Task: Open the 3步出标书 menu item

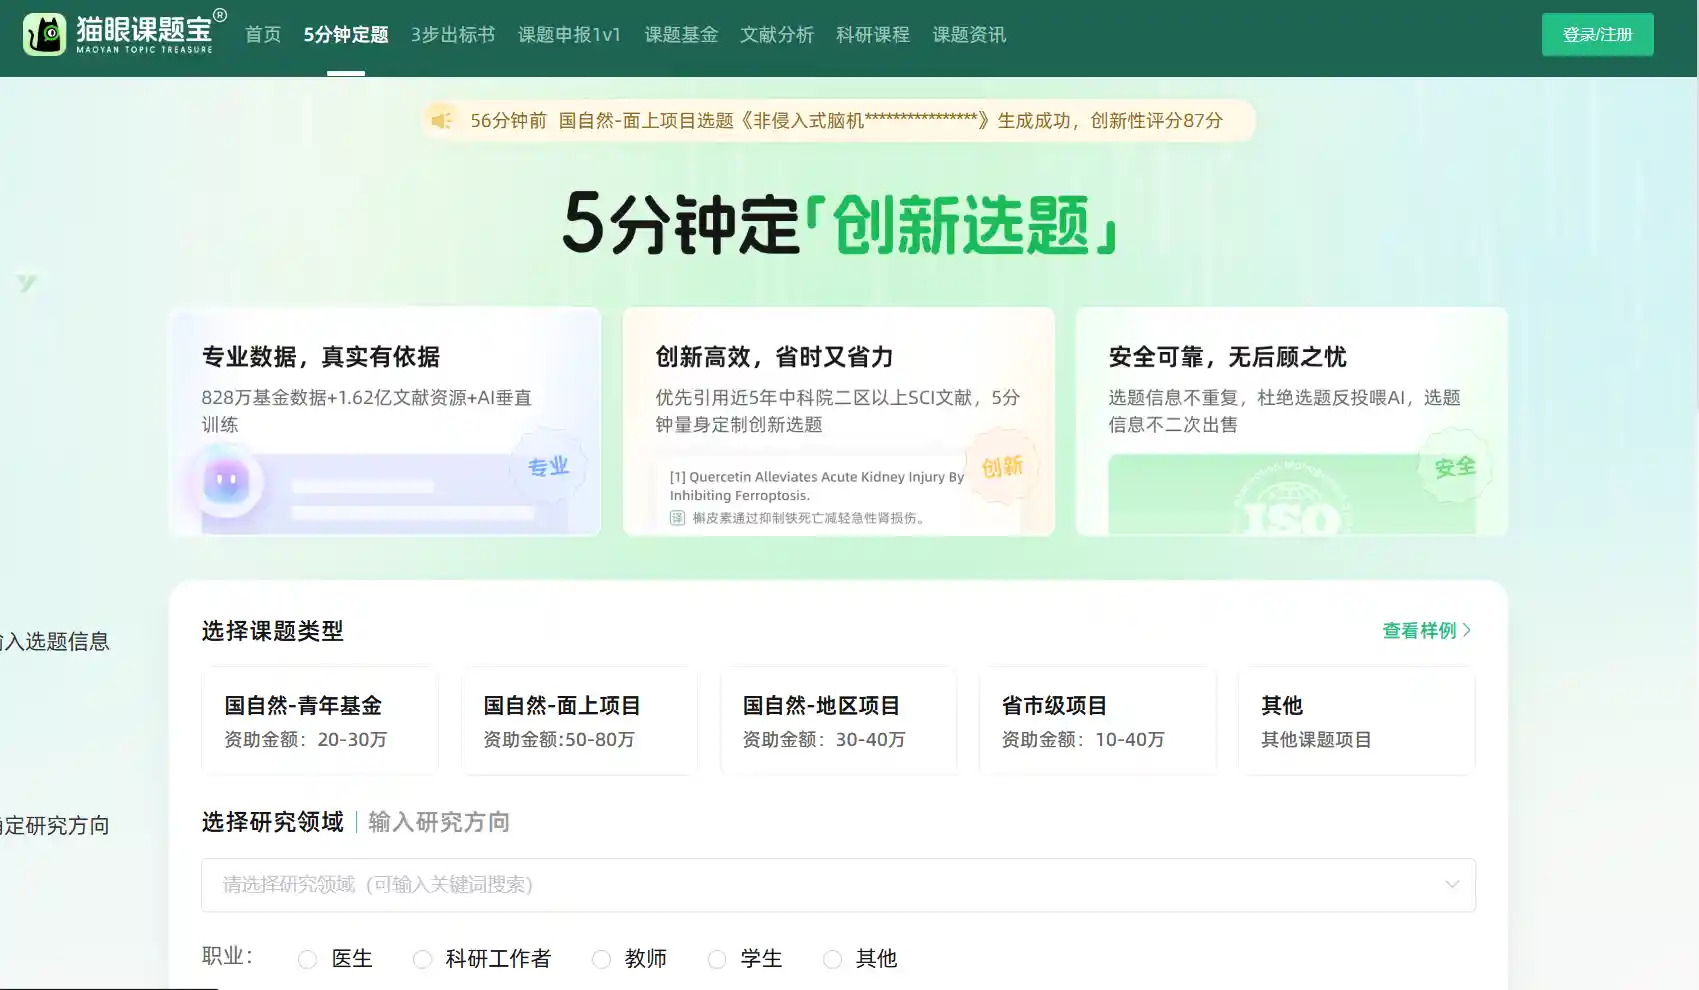Action: pos(453,35)
